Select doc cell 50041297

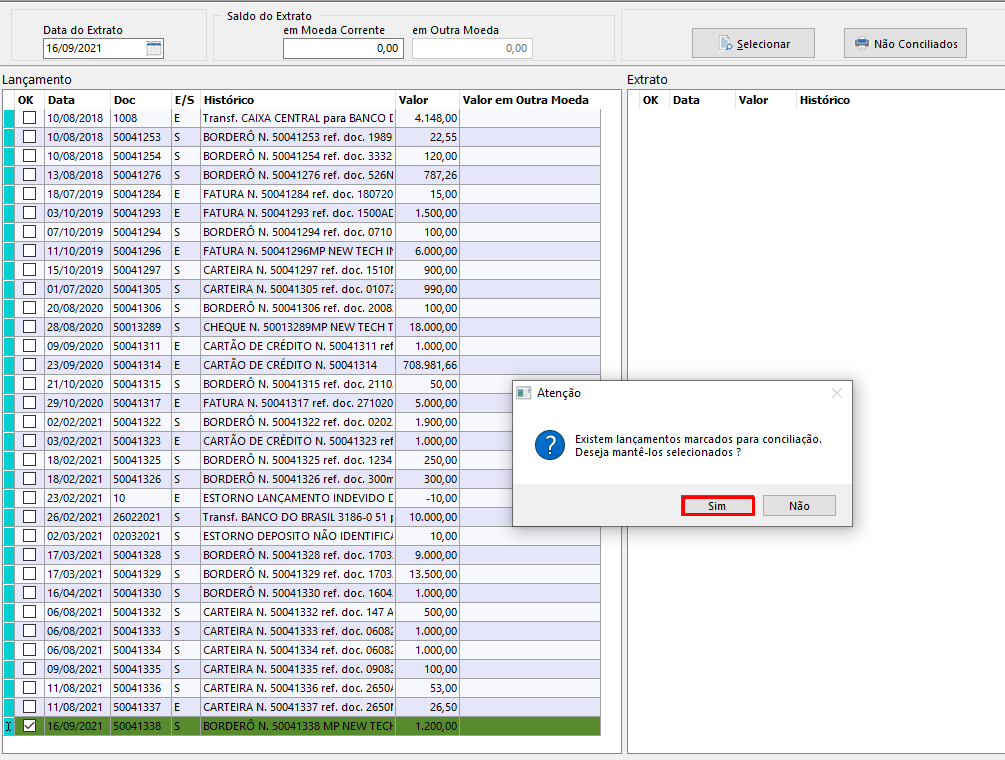pyautogui.click(x=141, y=270)
